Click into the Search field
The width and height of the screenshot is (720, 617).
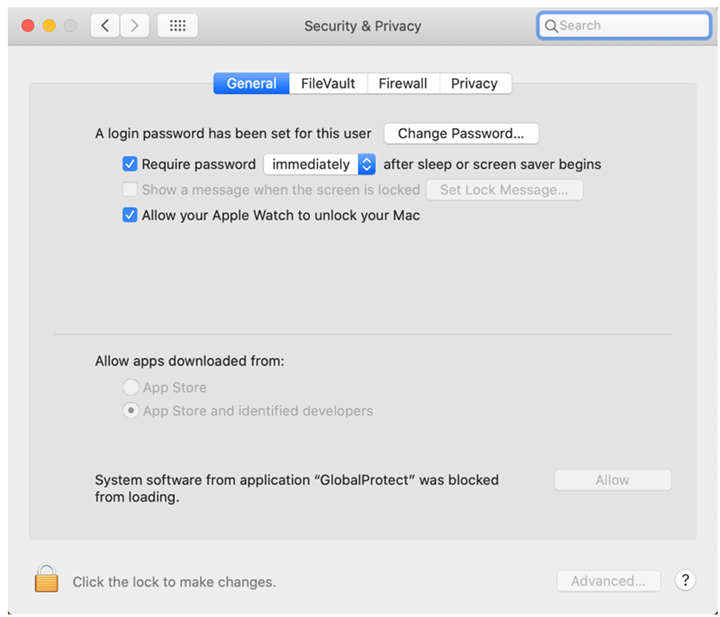(x=628, y=26)
